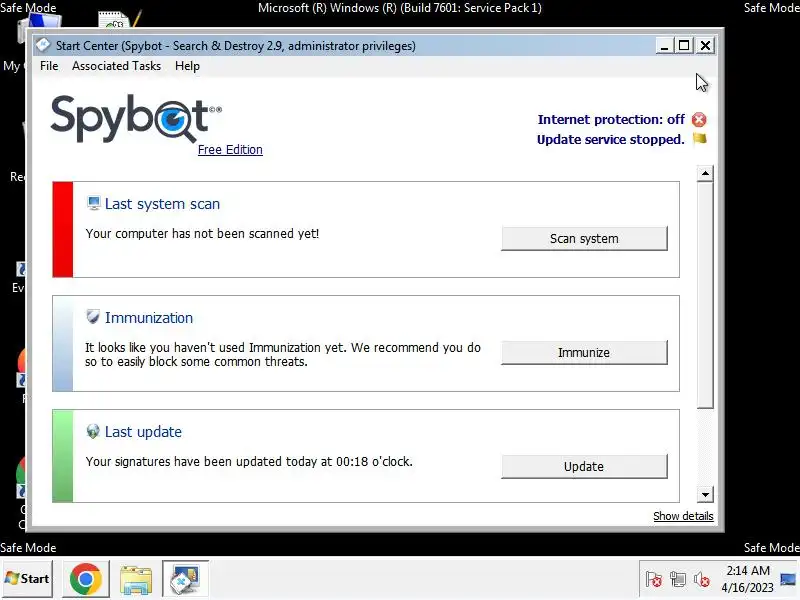Image resolution: width=800 pixels, height=600 pixels.
Task: Click the network tray icon
Action: pyautogui.click(x=678, y=580)
